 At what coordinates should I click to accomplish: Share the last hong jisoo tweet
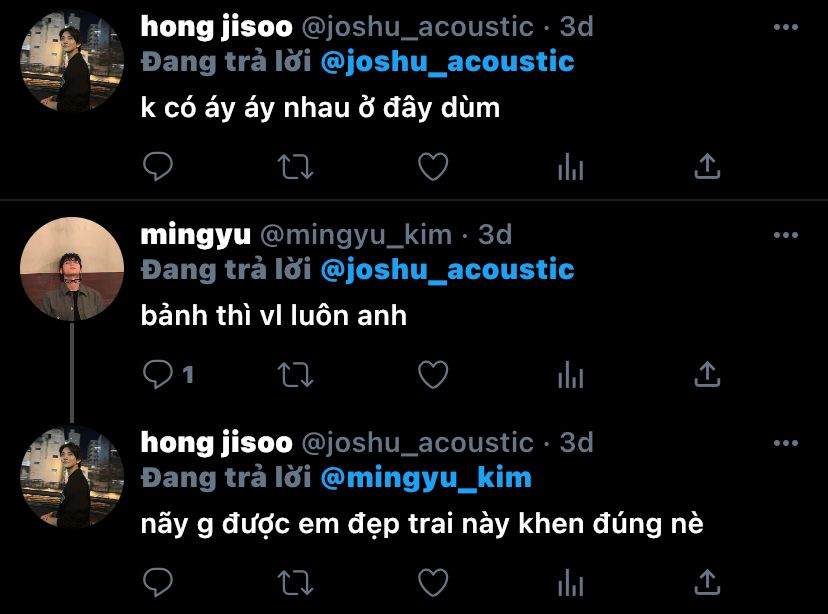pos(707,582)
